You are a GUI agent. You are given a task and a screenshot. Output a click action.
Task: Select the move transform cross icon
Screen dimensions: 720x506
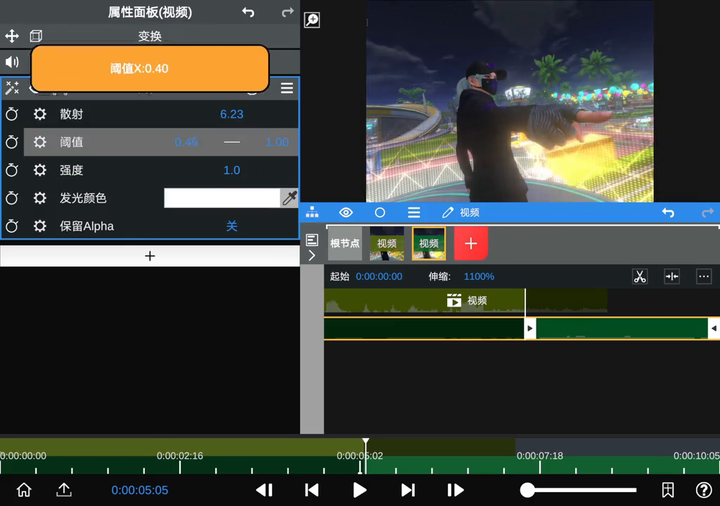pos(12,36)
